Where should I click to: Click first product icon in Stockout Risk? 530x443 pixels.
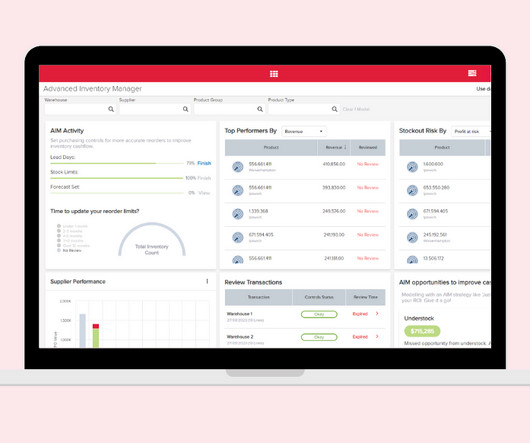tap(412, 167)
